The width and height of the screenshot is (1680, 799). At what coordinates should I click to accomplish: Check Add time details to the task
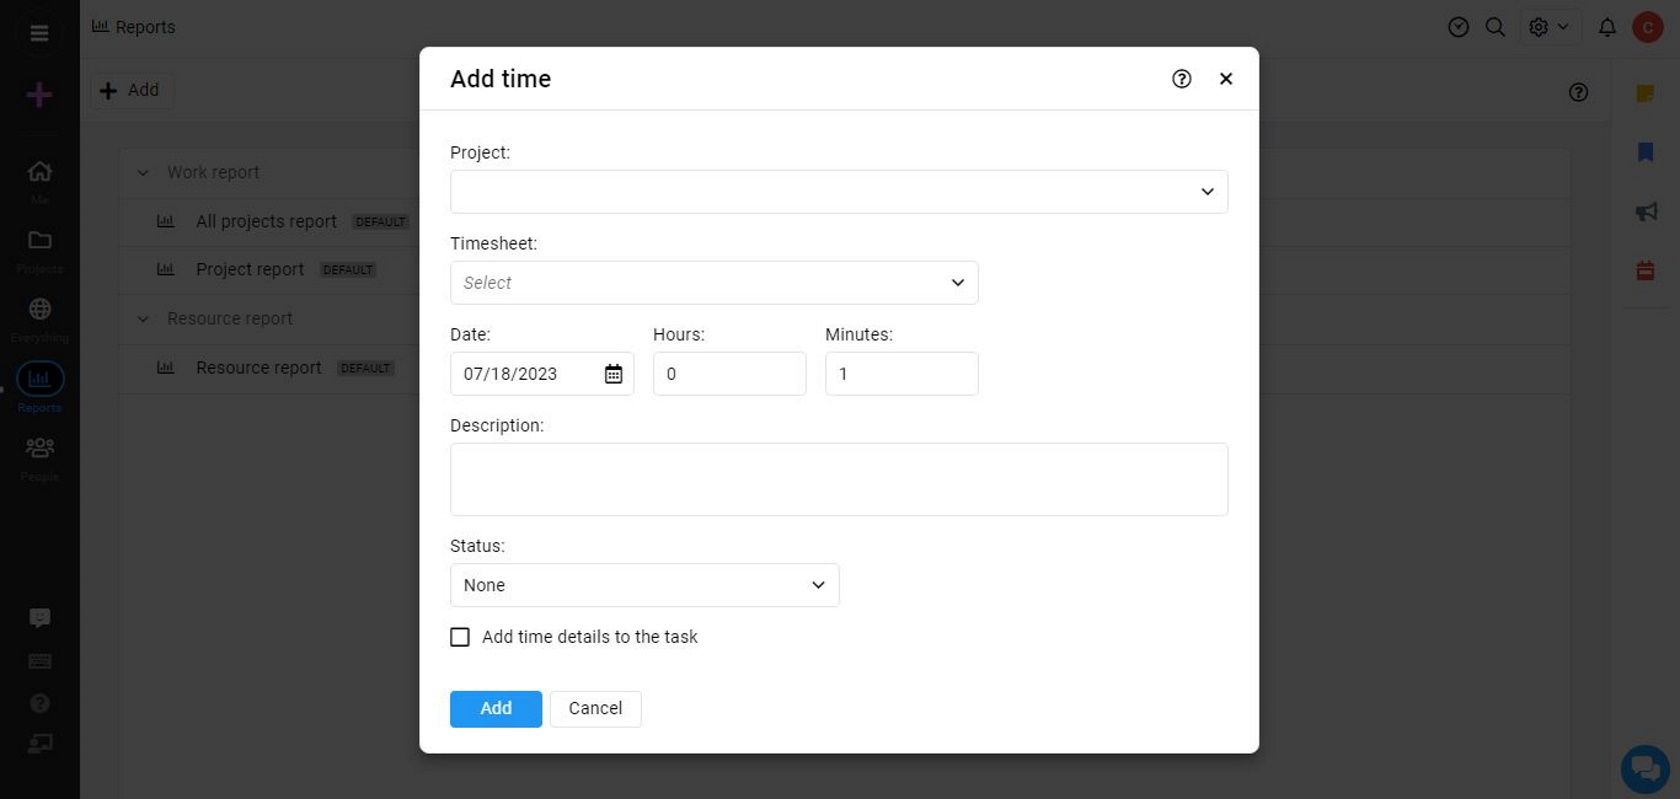460,637
